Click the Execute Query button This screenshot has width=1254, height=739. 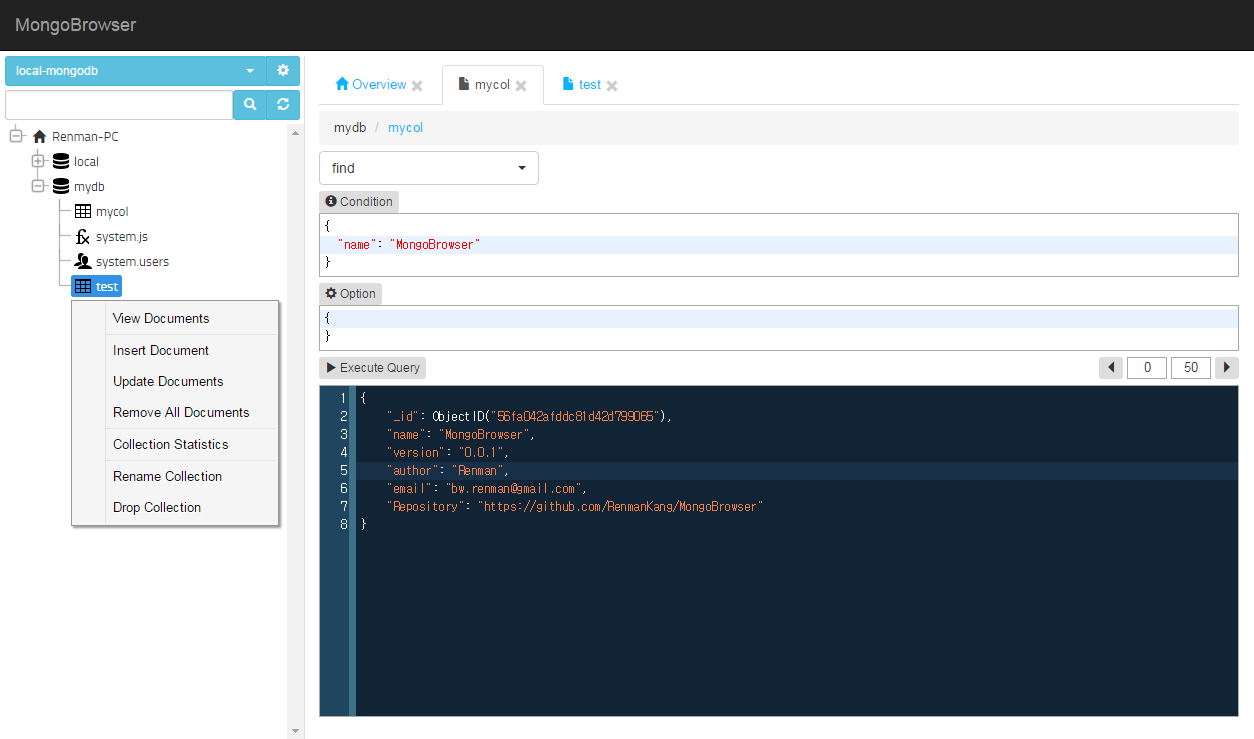pos(373,368)
